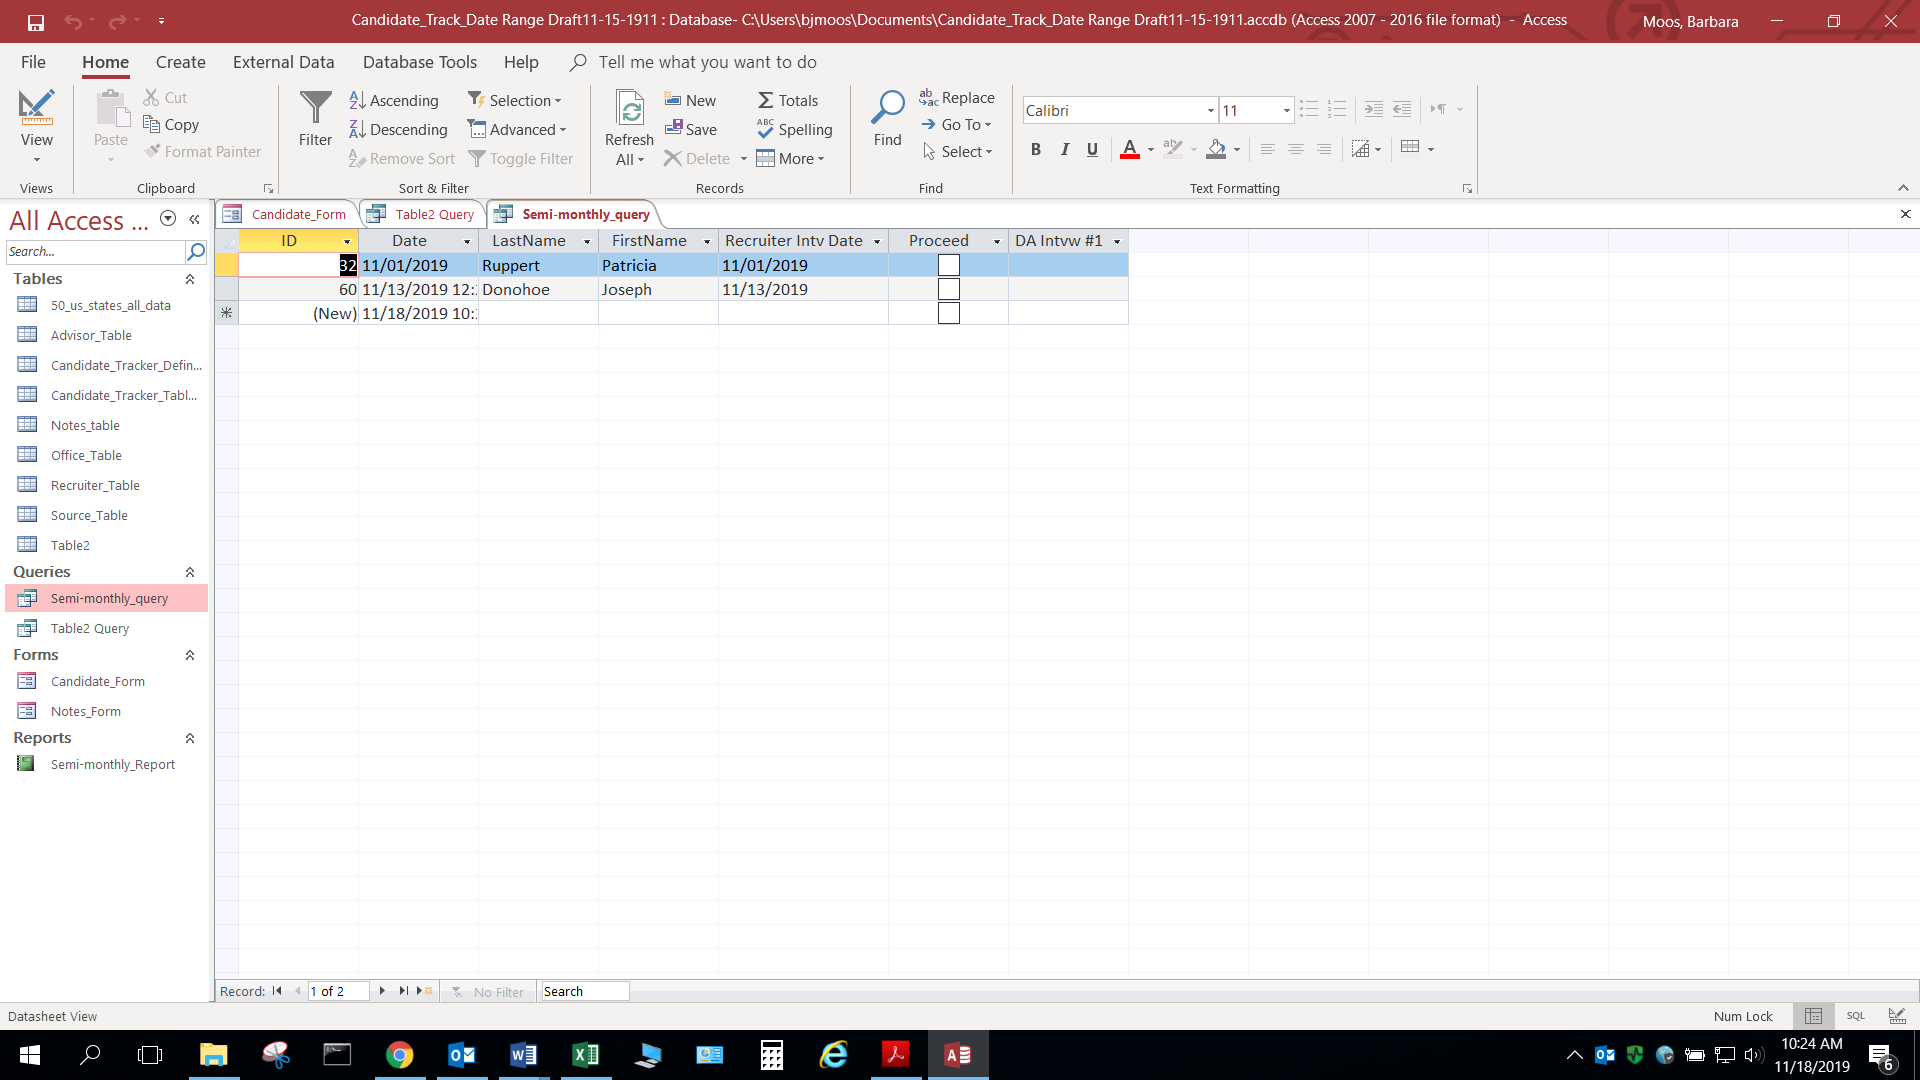Open LastName column filter dropdown

tap(587, 241)
